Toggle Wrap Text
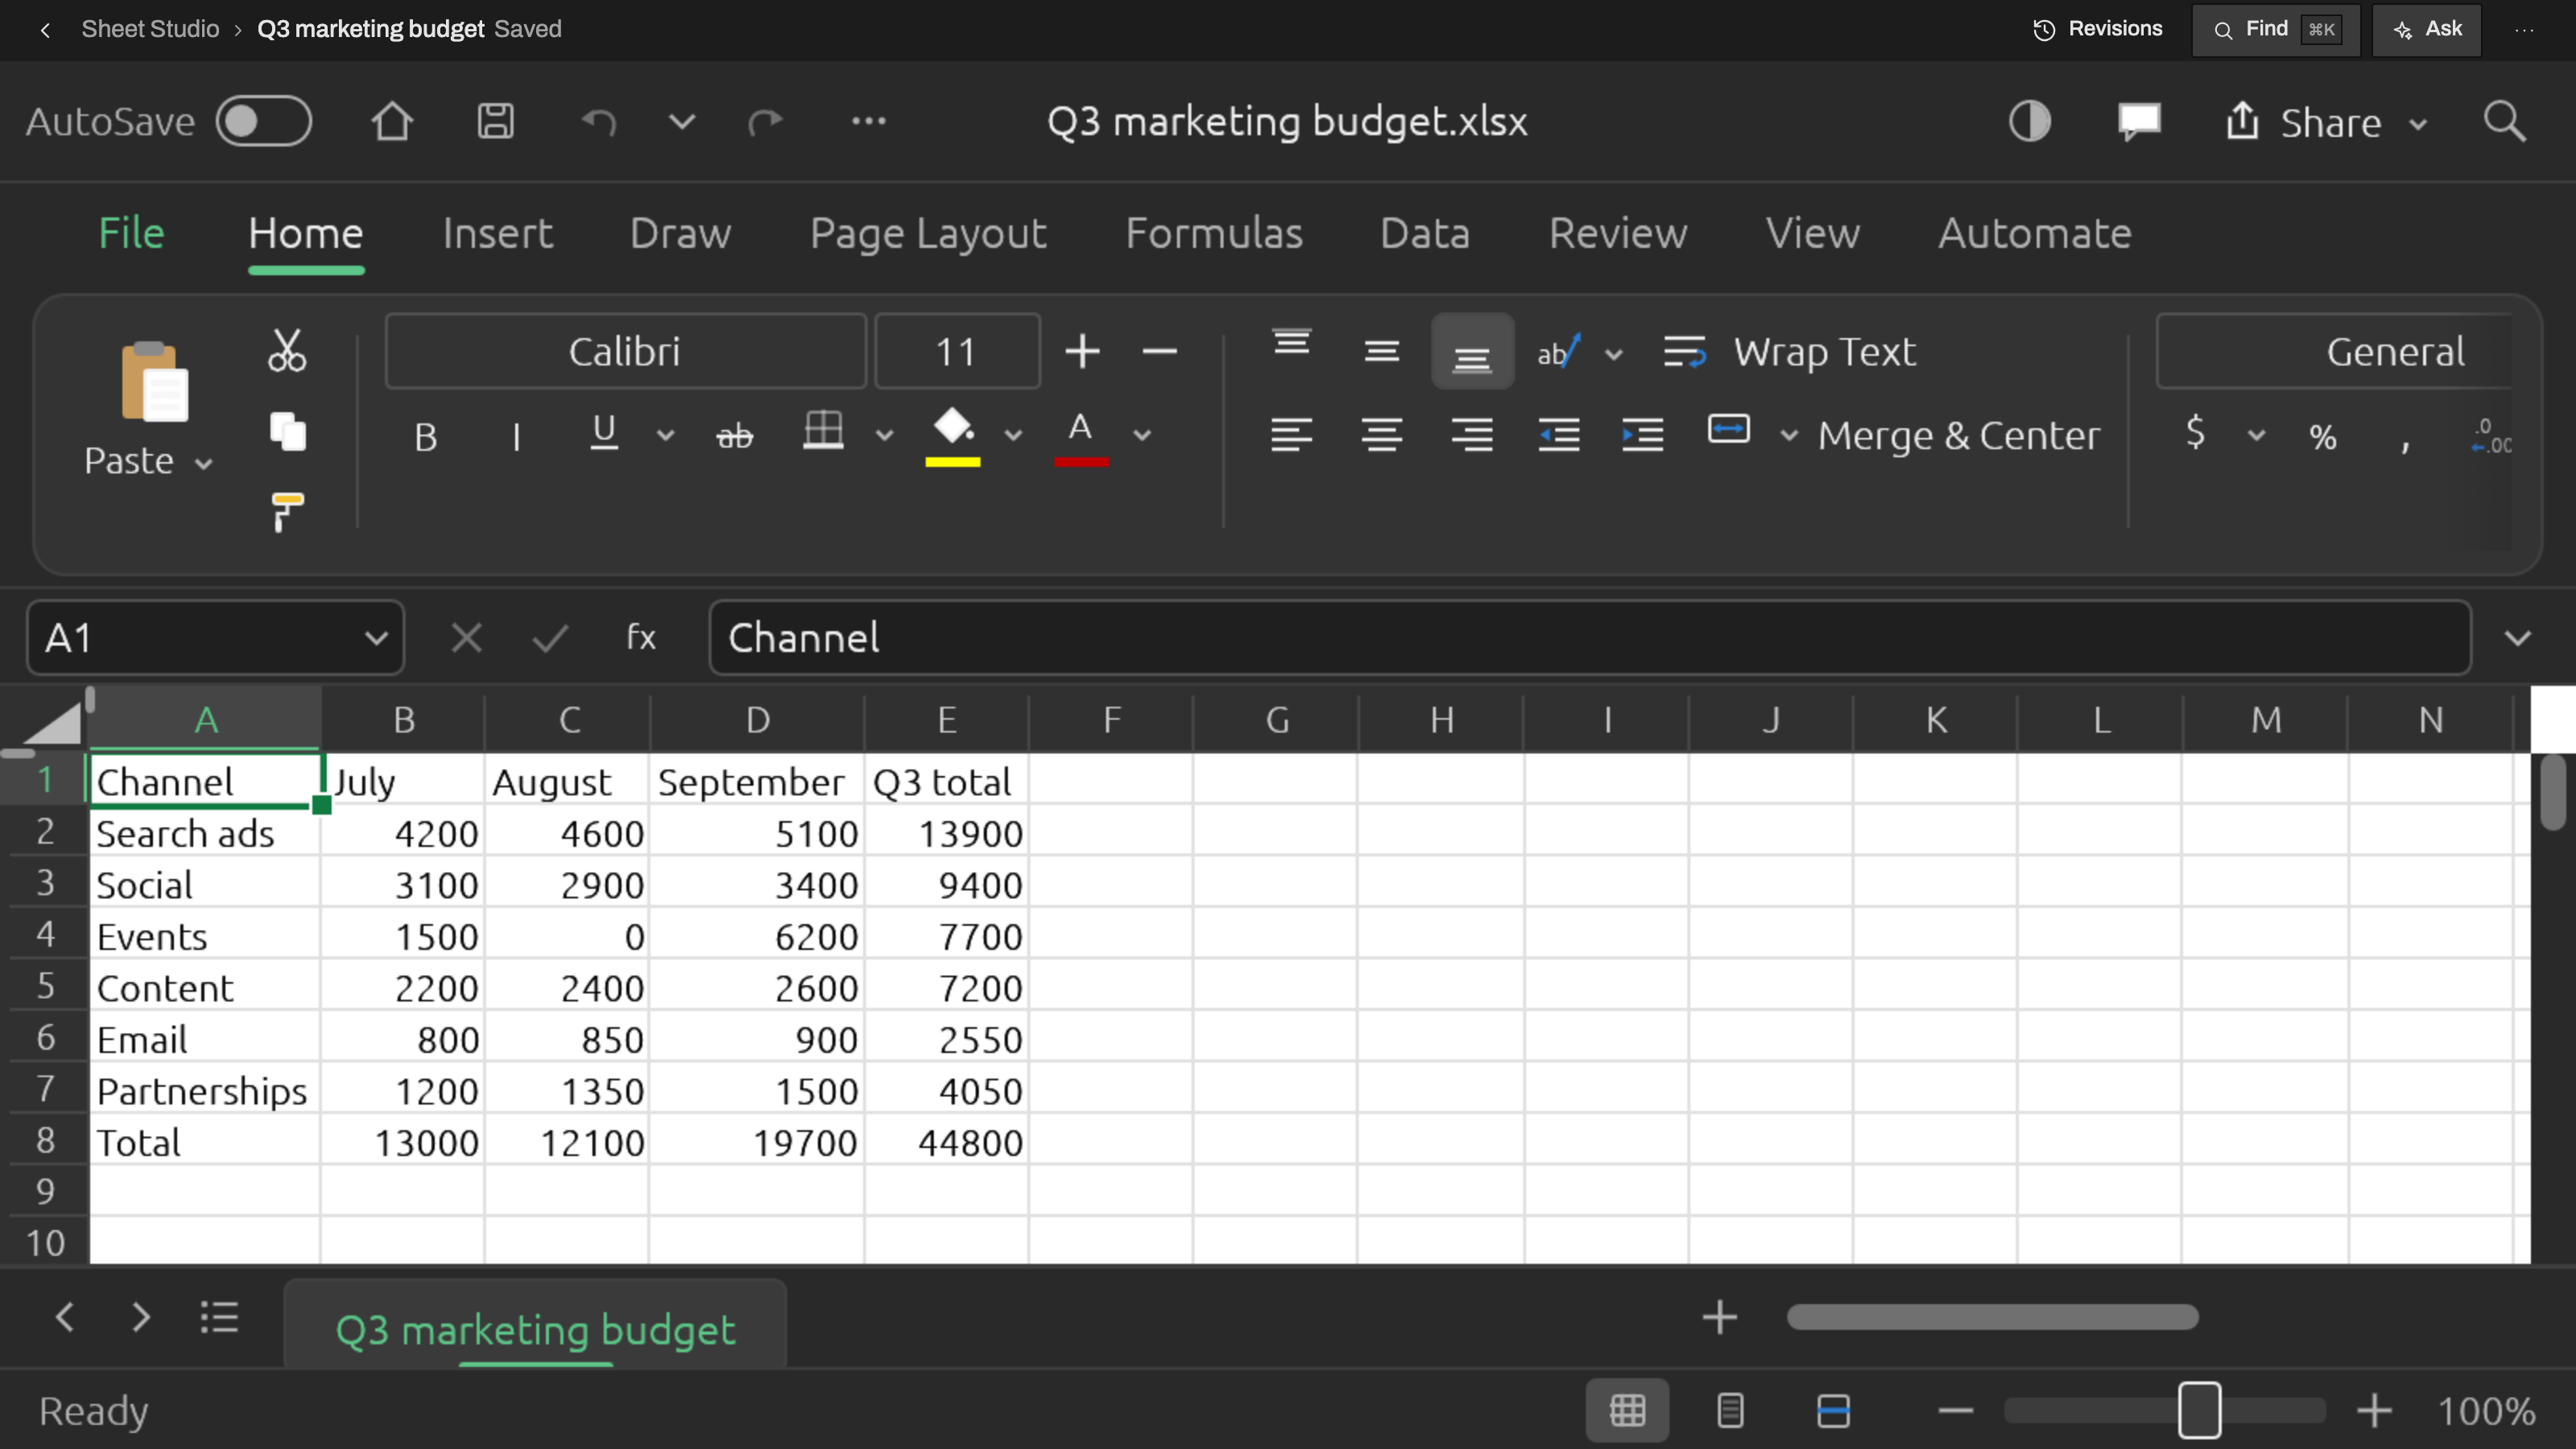2576x1449 pixels. (x=1790, y=352)
